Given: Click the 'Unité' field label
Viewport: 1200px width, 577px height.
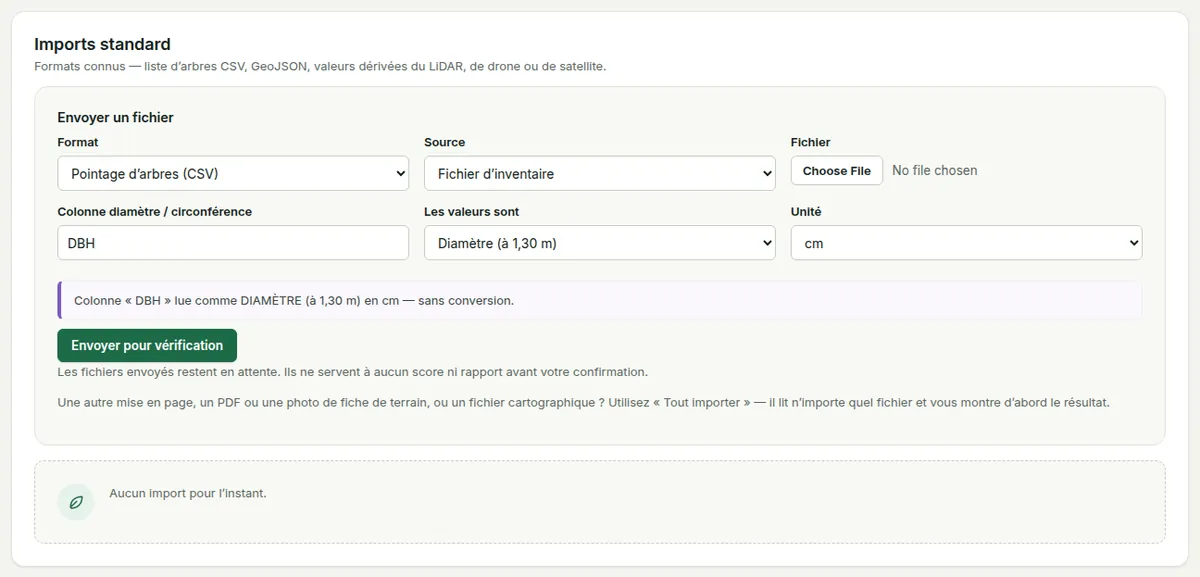Looking at the screenshot, I should [806, 212].
